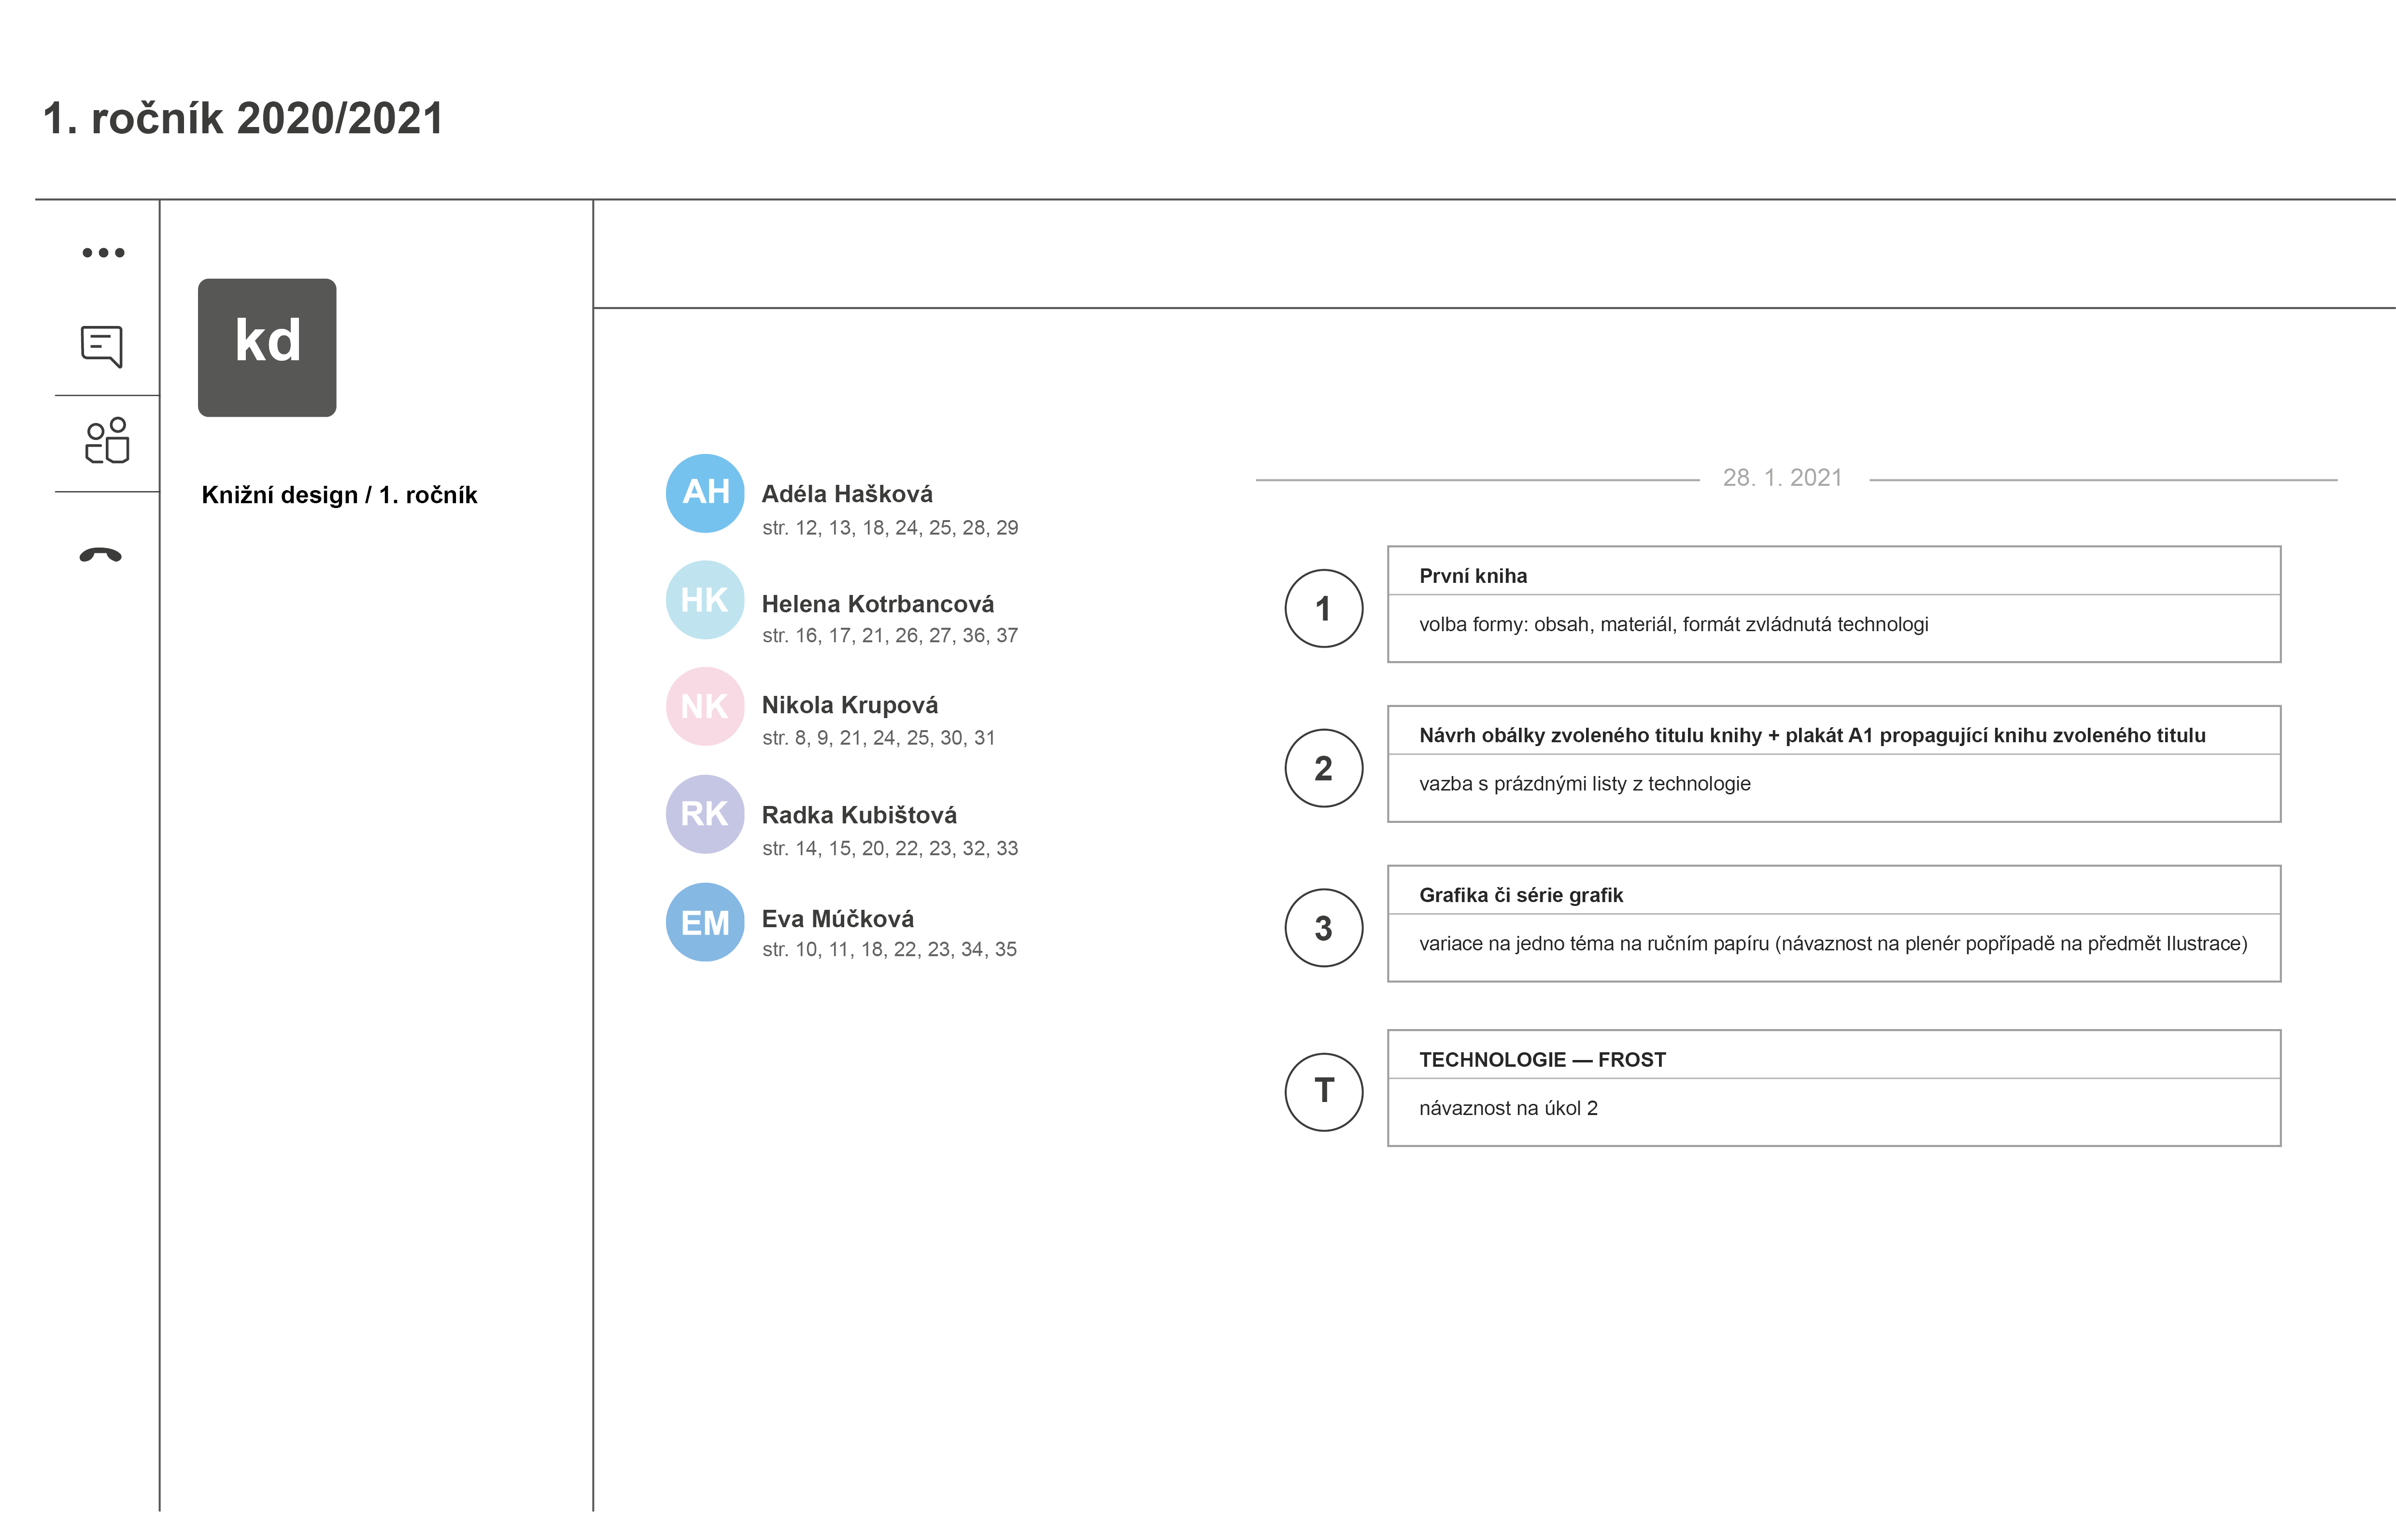The image size is (2396, 1540).
Task: Select text vazba s prázdnými listy z technologie
Action: click(1584, 784)
